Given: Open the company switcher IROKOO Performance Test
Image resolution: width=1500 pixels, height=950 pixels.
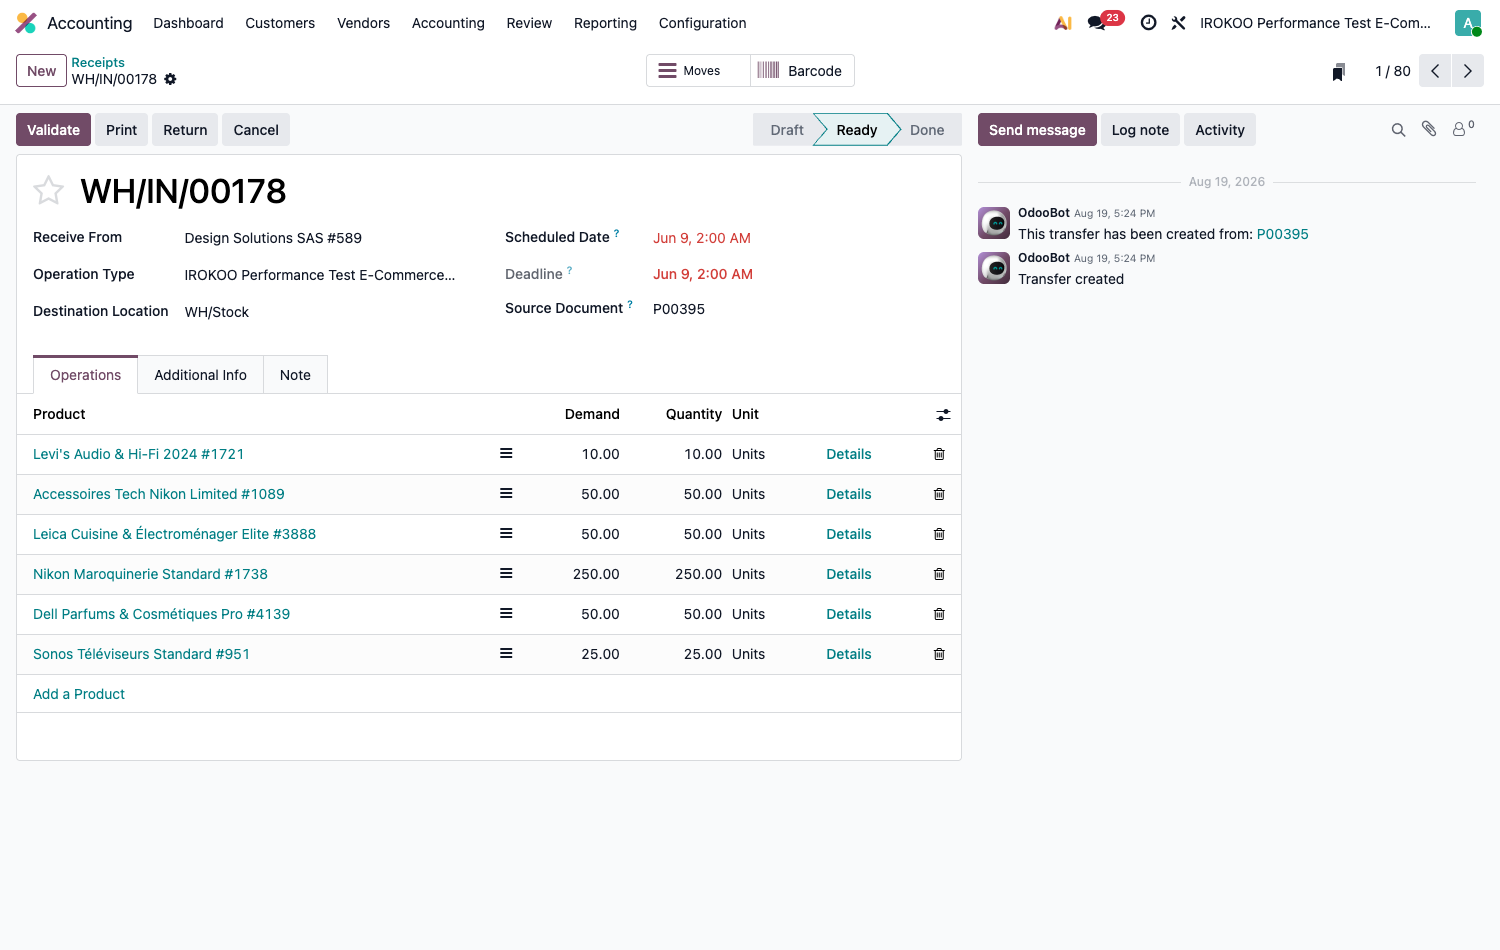Looking at the screenshot, I should pos(1315,23).
